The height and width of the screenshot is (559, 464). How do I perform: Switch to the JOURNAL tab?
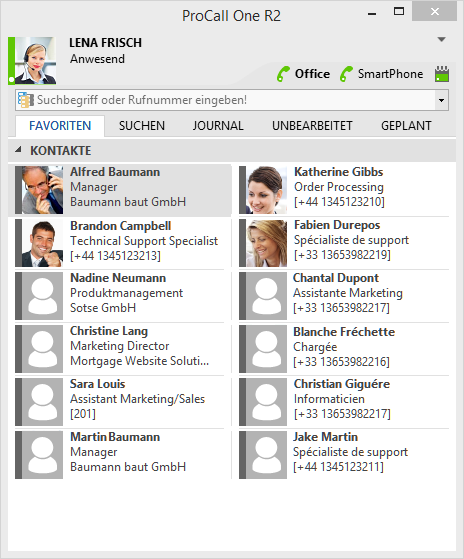(218, 126)
